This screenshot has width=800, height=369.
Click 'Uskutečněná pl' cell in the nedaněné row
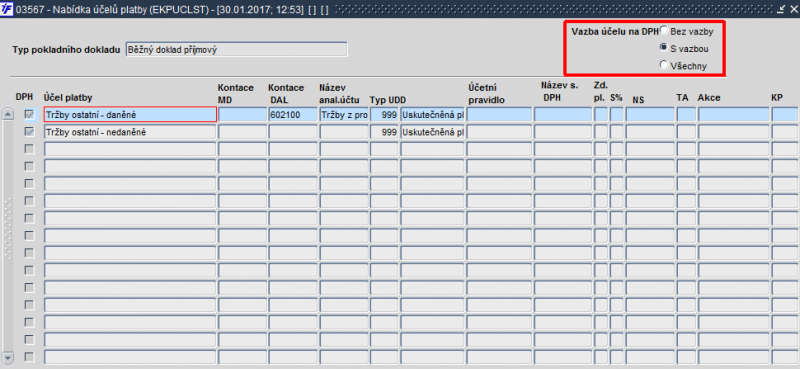pos(432,132)
